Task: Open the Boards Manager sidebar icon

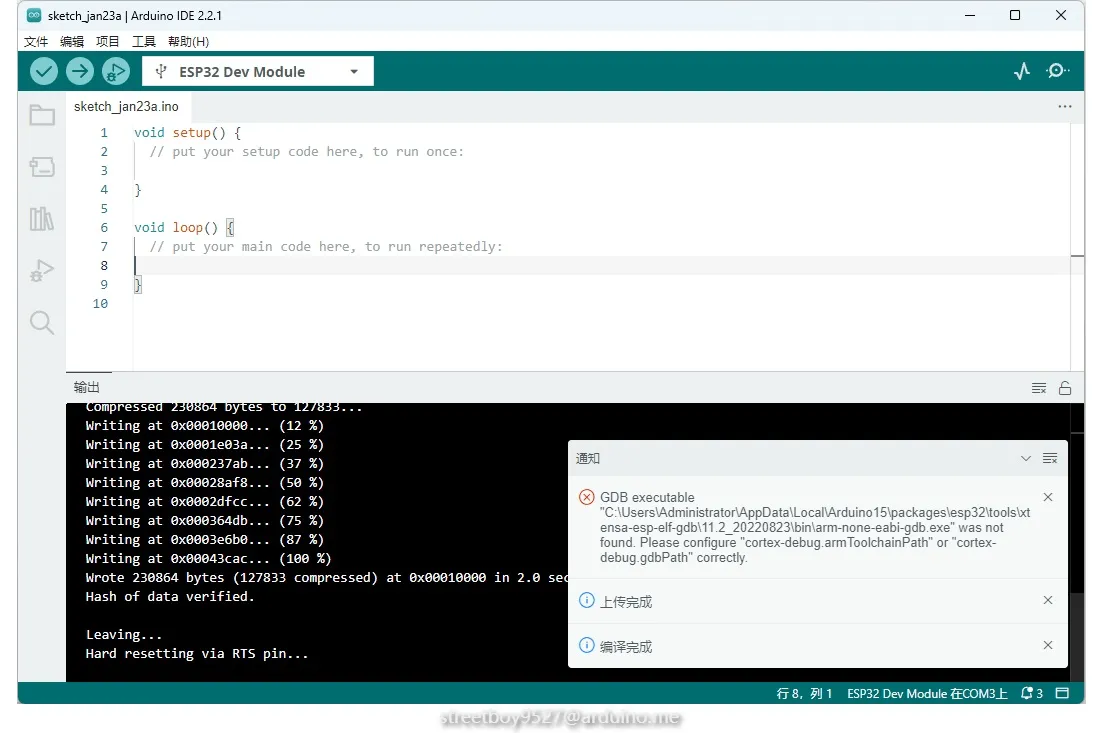Action: click(x=41, y=166)
